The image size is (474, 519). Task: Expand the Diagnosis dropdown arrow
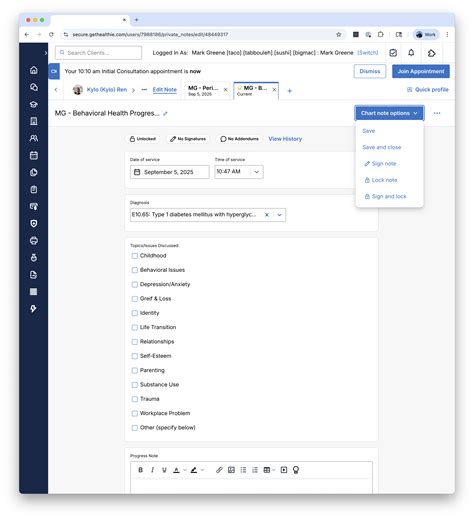[279, 215]
